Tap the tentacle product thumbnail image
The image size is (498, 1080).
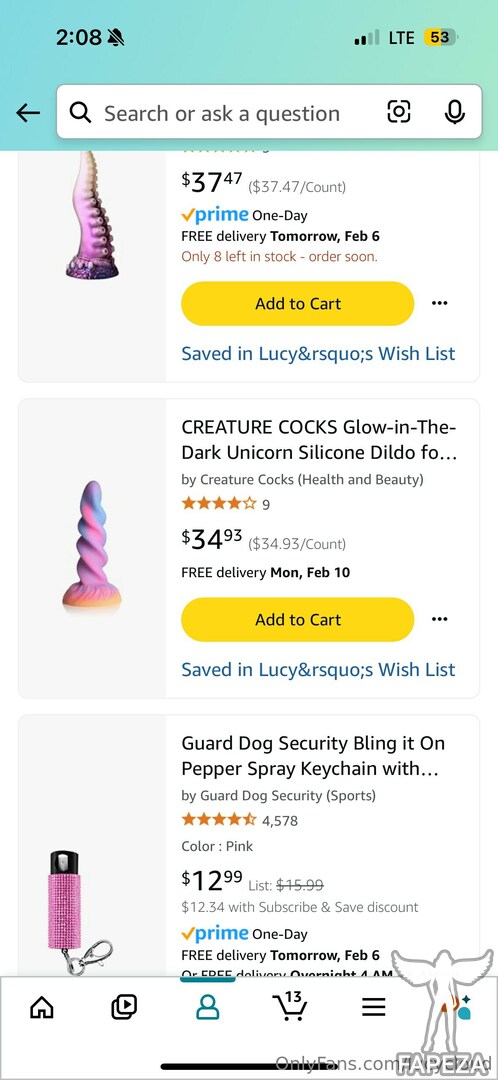click(x=93, y=215)
